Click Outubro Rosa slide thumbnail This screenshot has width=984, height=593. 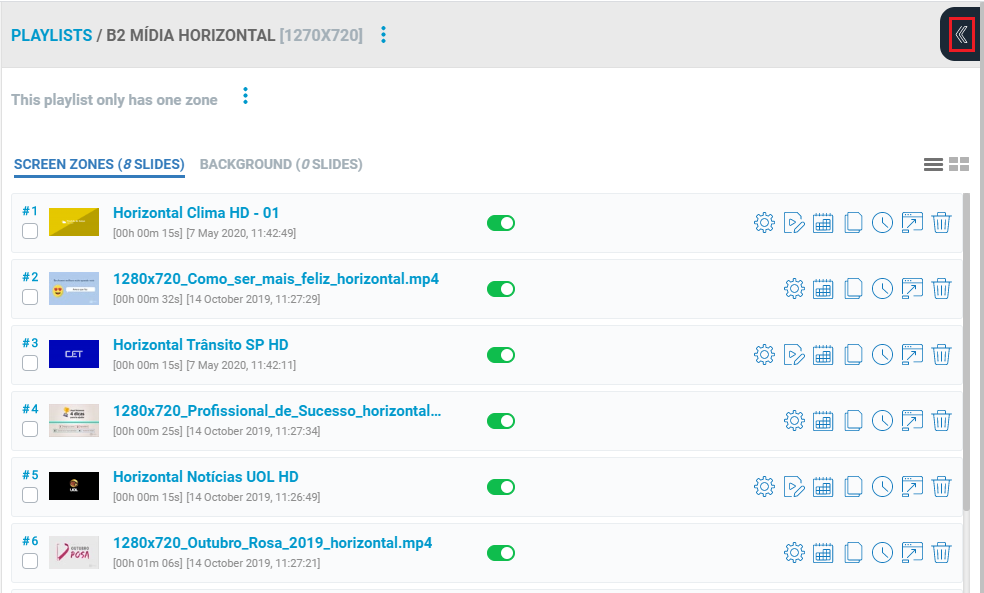(x=74, y=552)
